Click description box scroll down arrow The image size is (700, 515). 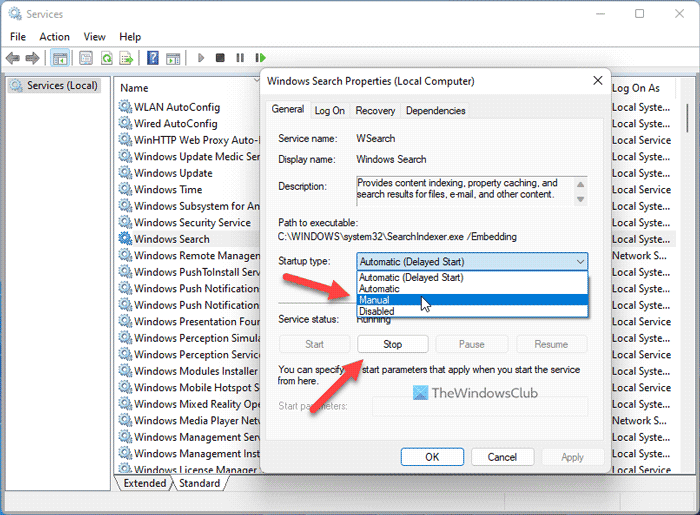(x=580, y=199)
